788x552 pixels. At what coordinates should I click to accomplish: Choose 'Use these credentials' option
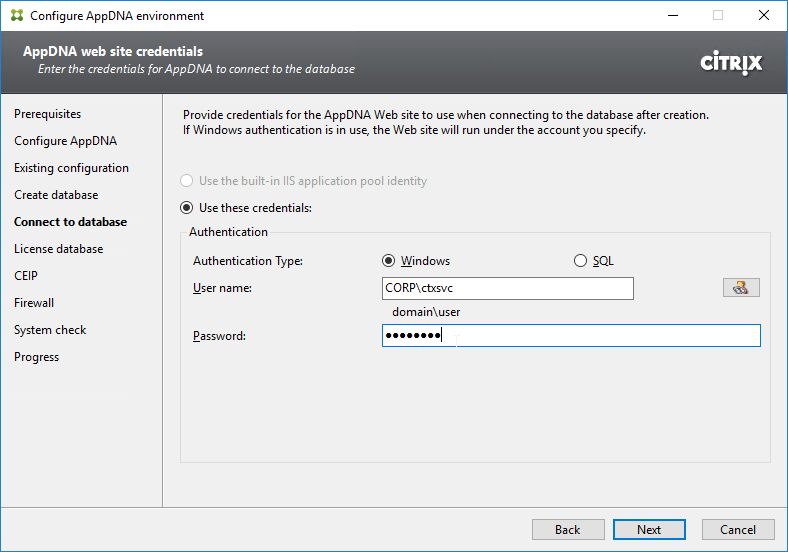[x=246, y=208]
